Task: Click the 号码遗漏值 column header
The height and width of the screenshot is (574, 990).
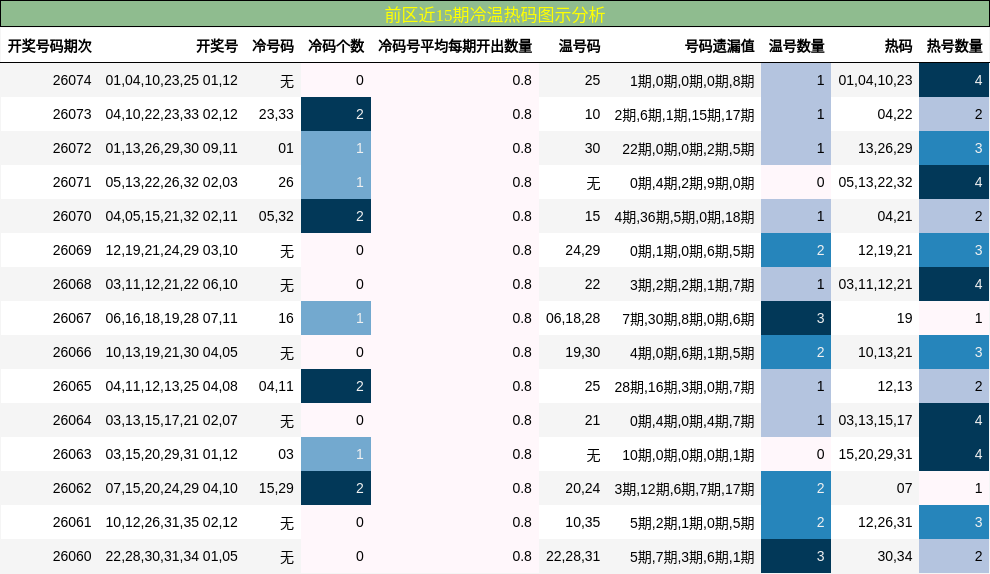Action: (x=720, y=46)
